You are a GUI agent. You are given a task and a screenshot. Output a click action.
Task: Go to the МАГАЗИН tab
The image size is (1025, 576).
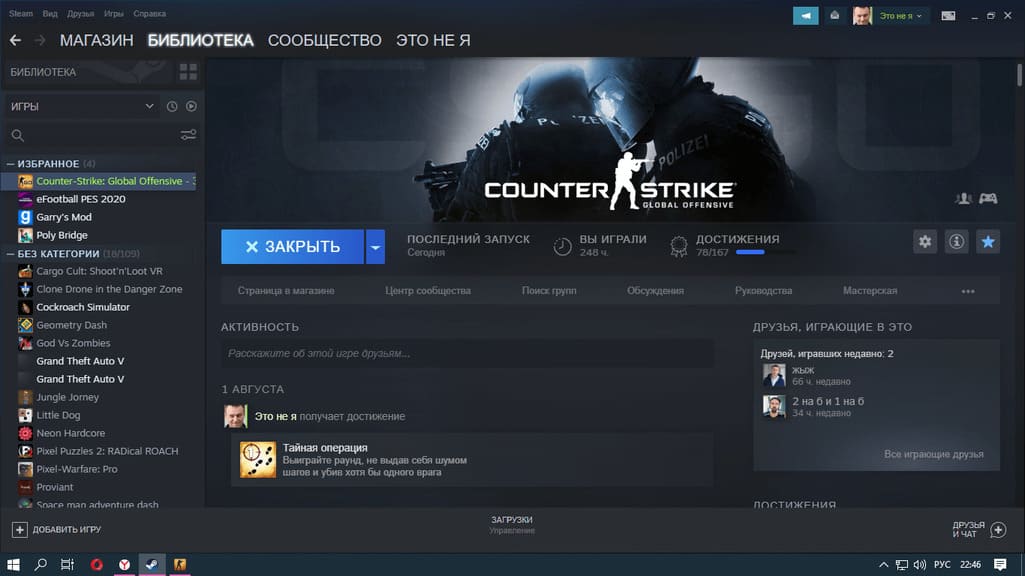pyautogui.click(x=97, y=41)
